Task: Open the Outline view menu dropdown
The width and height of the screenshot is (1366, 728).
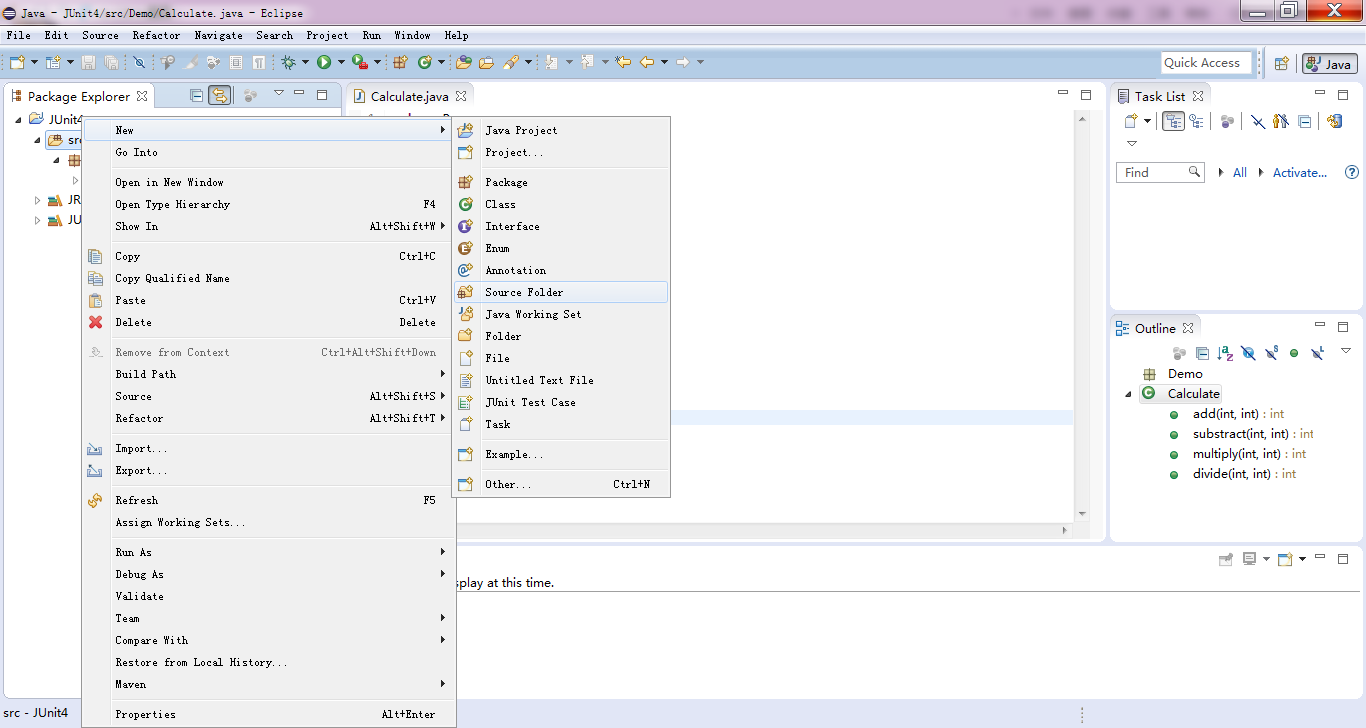Action: click(x=1346, y=351)
